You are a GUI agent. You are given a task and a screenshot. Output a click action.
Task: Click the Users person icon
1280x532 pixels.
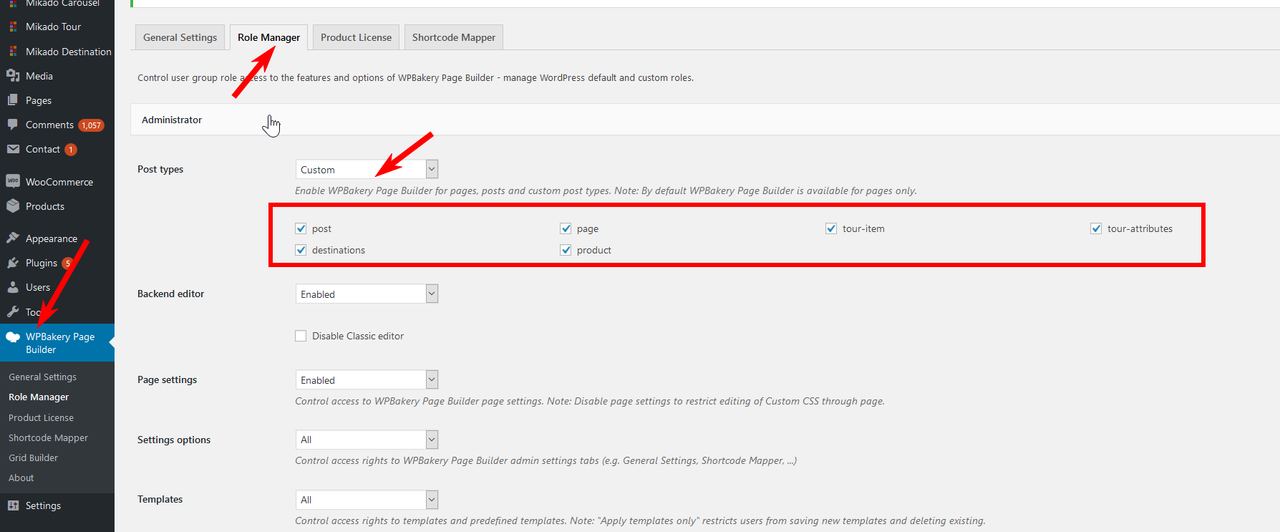click(12, 287)
